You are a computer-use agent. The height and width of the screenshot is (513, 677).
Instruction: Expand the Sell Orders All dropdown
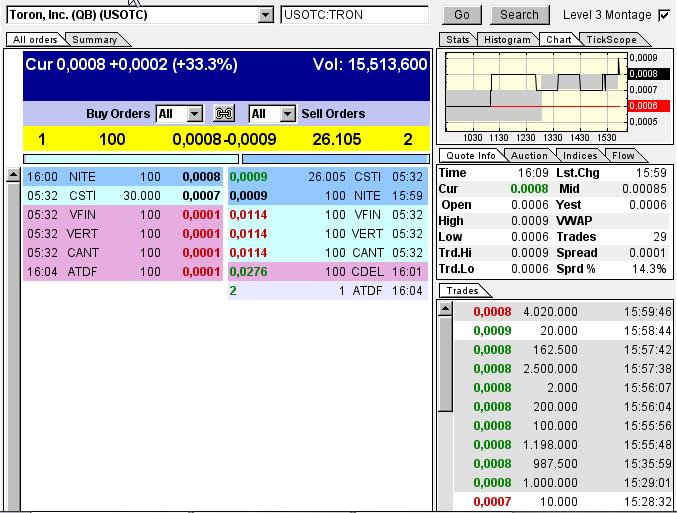[x=288, y=114]
